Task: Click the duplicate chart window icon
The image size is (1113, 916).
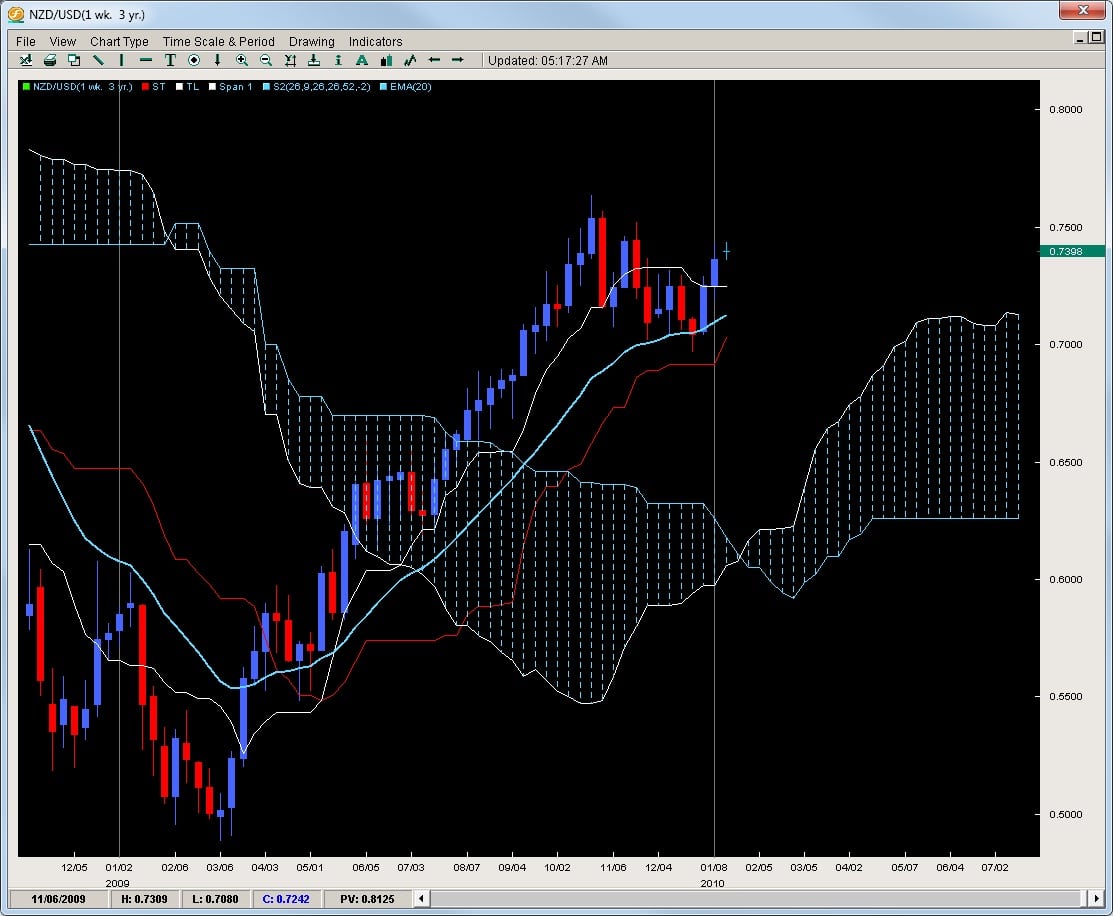Action: pos(74,60)
